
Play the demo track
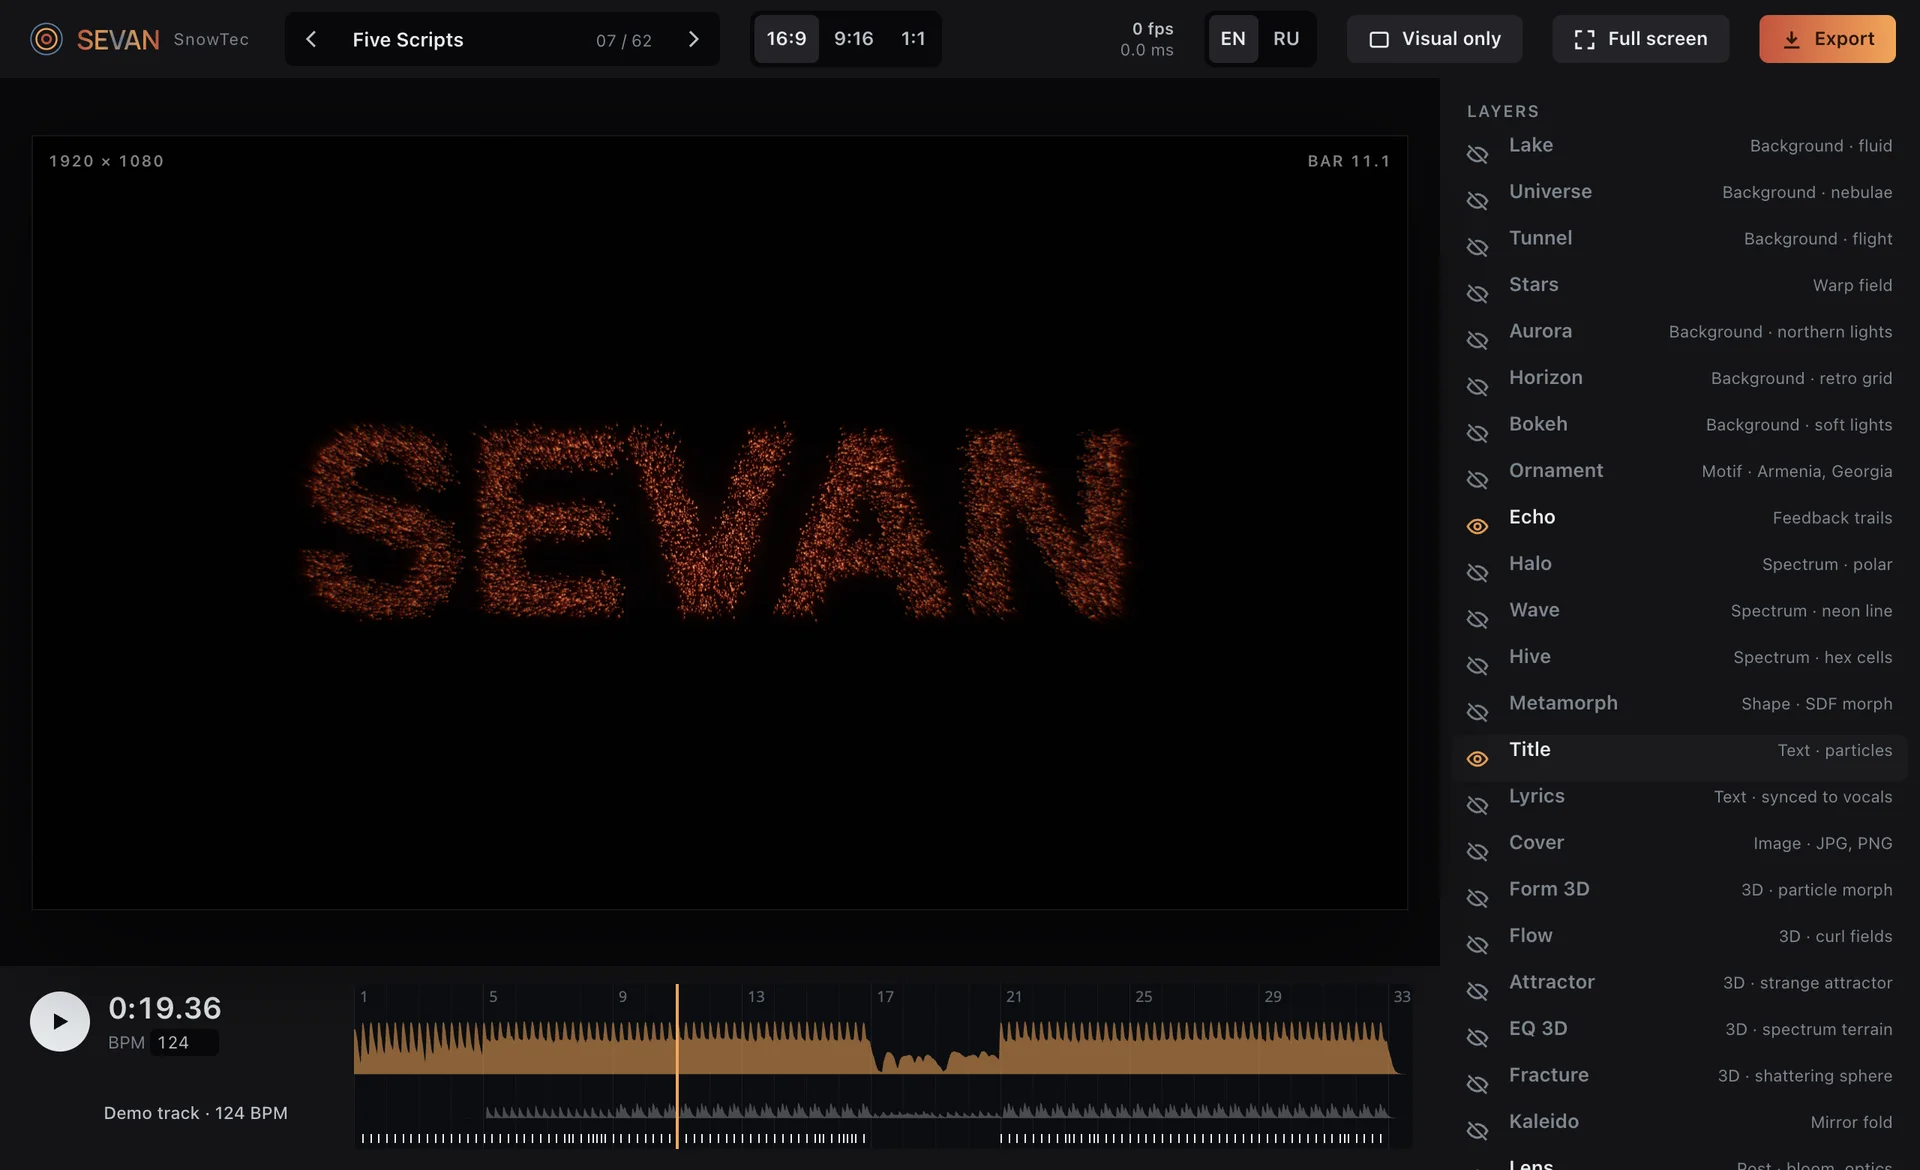[60, 1021]
